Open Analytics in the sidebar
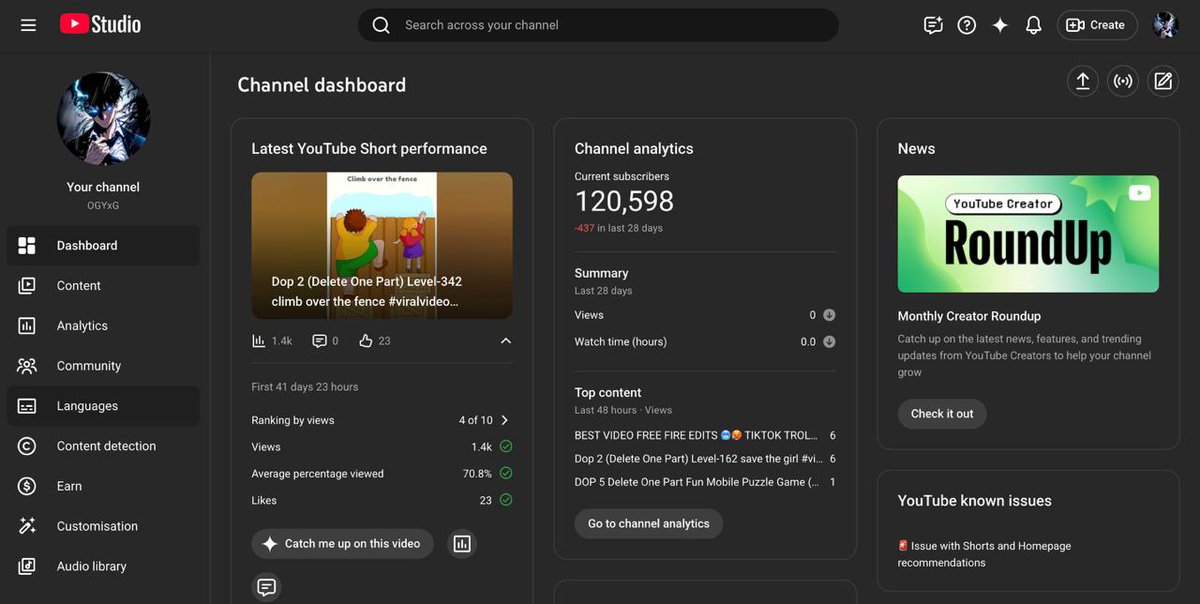Image resolution: width=1200 pixels, height=604 pixels. 103,325
